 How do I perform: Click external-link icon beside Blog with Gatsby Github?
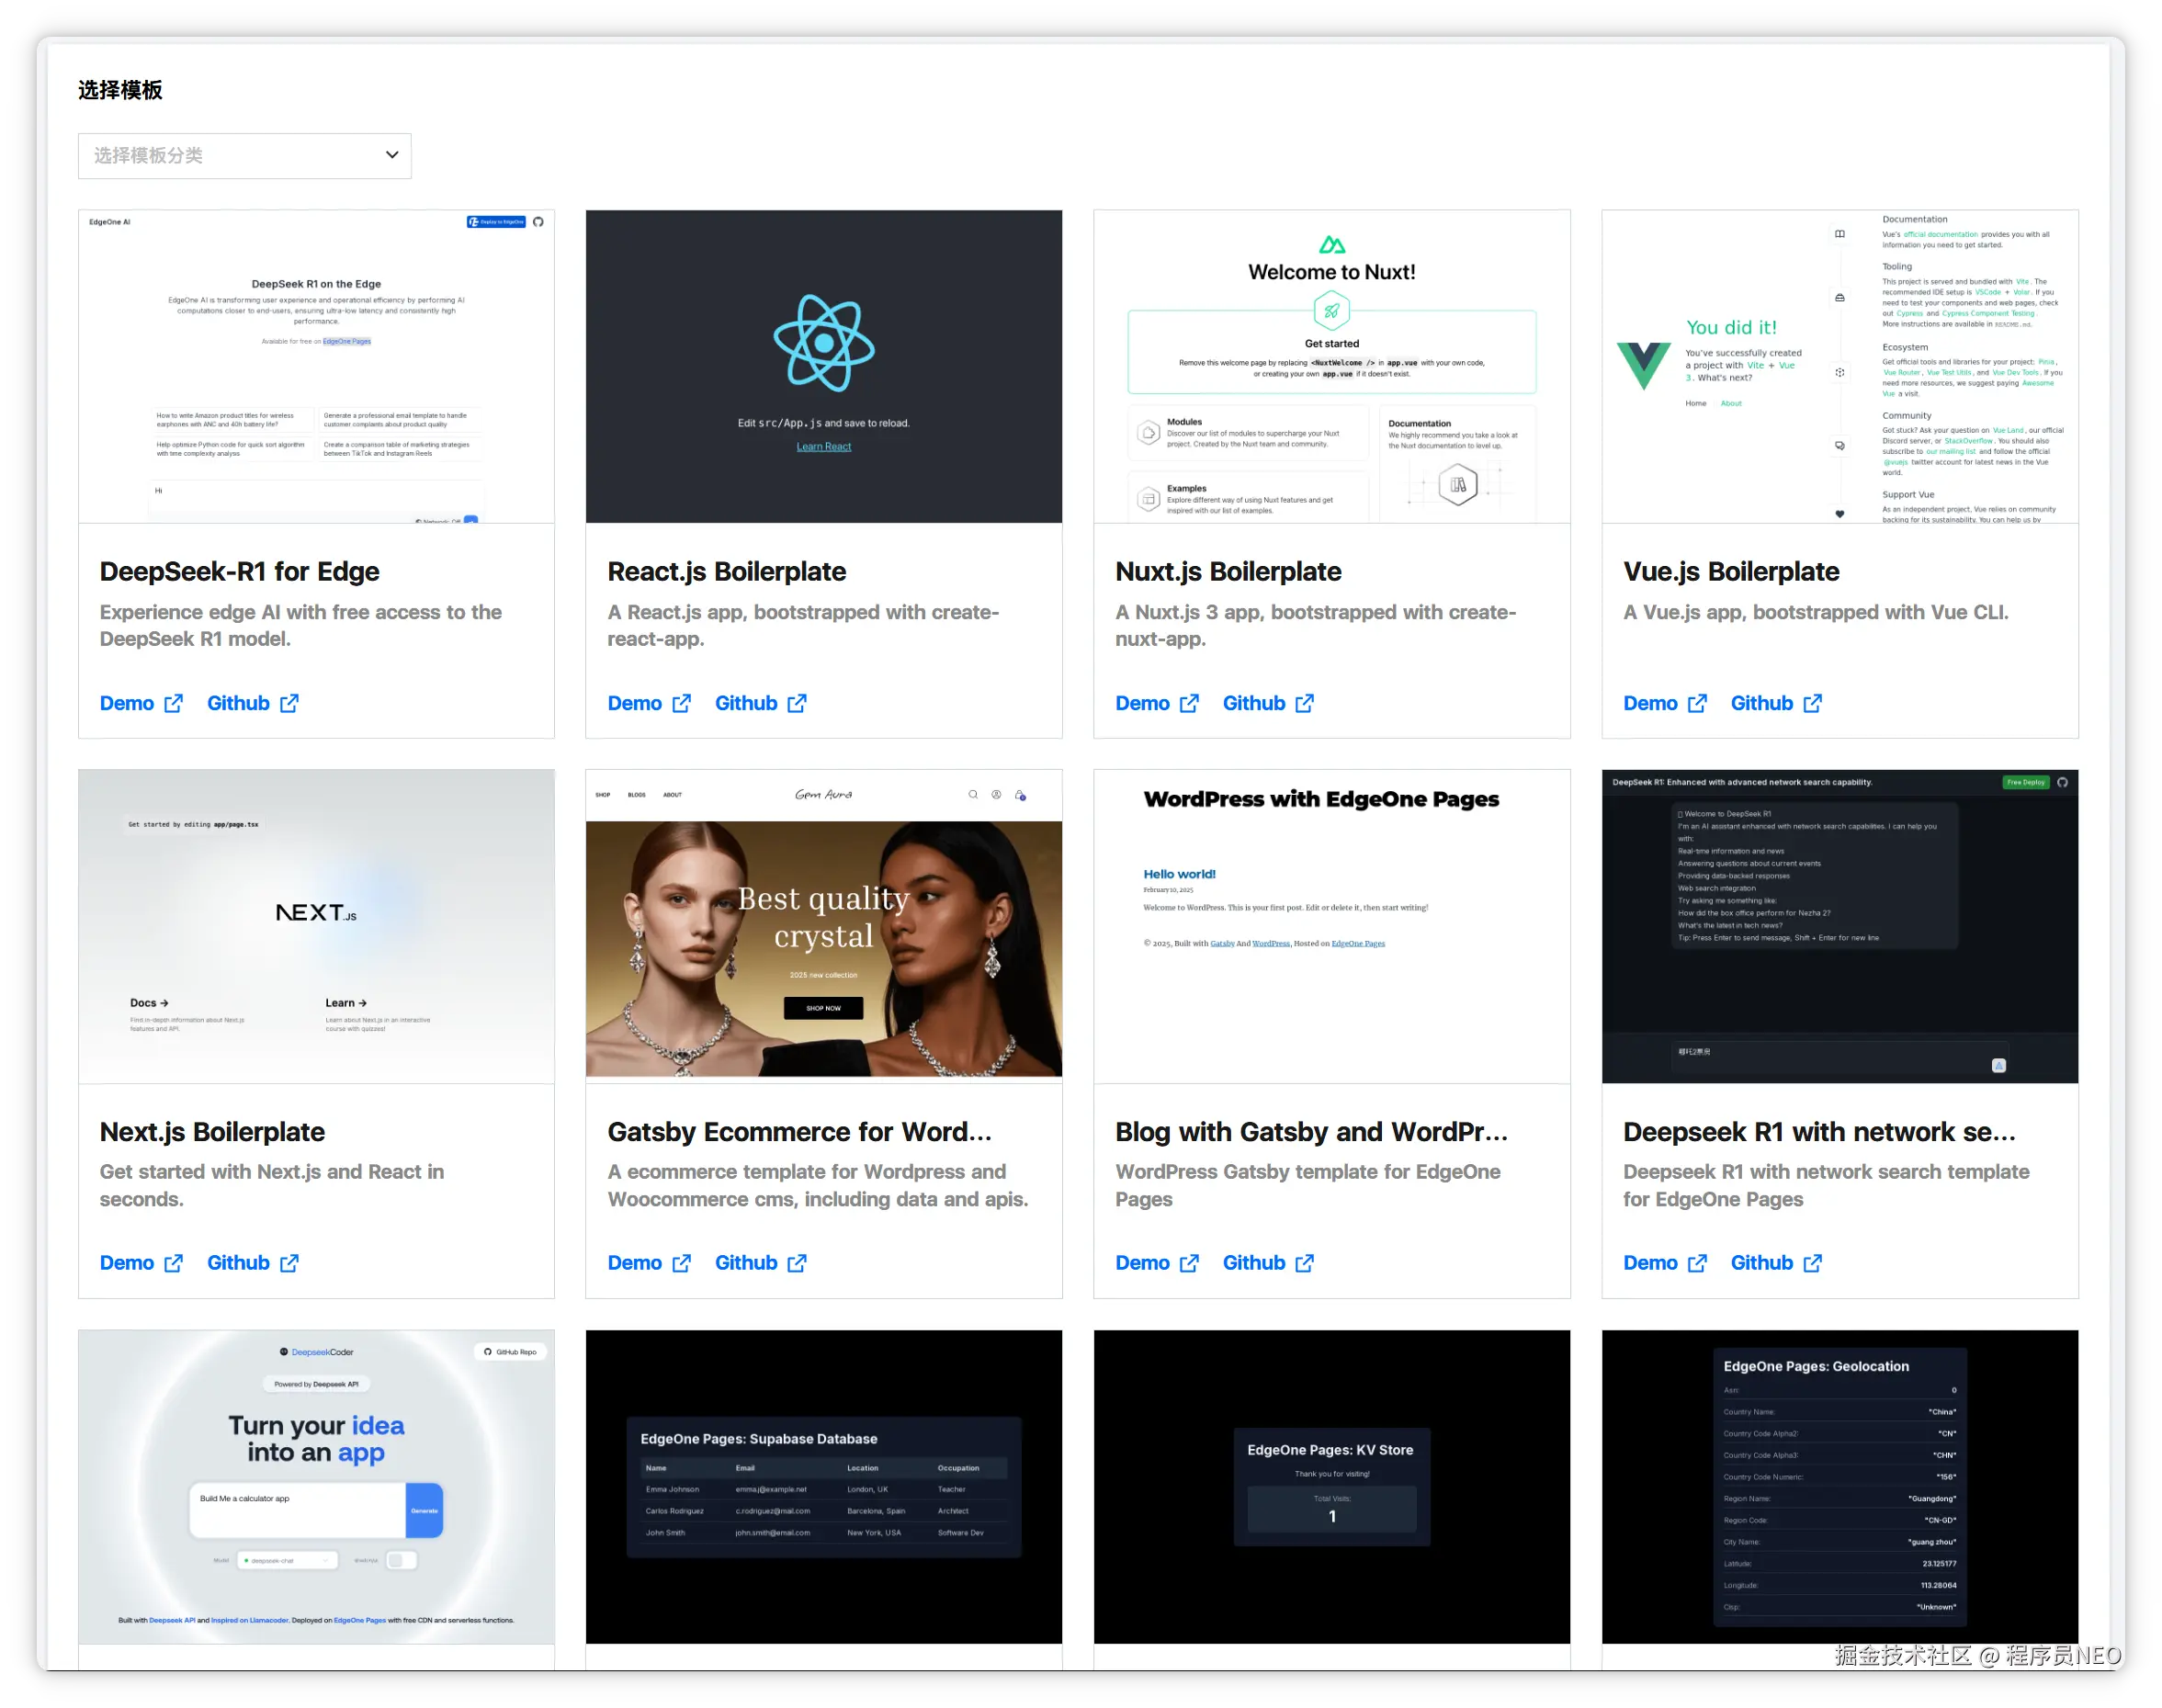(1305, 1263)
